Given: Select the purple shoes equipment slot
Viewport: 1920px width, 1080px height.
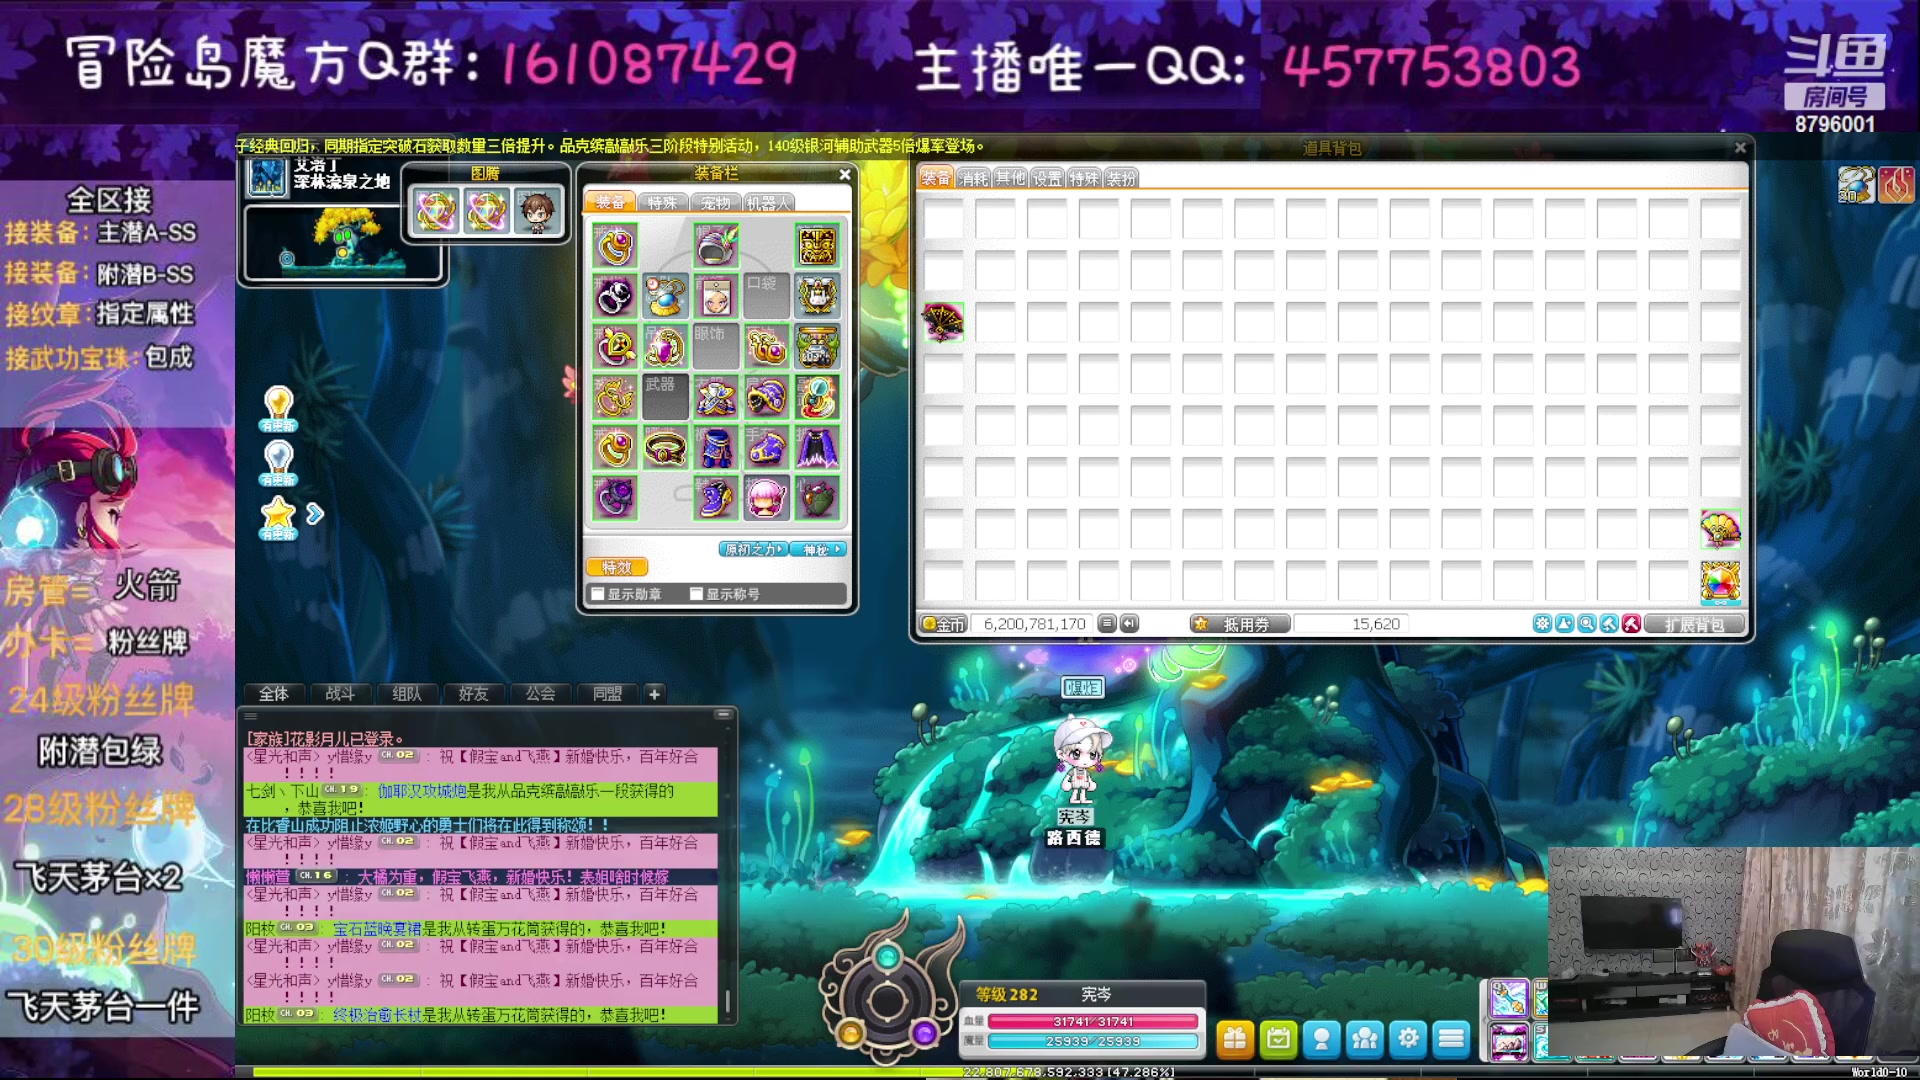Looking at the screenshot, I should [716, 498].
